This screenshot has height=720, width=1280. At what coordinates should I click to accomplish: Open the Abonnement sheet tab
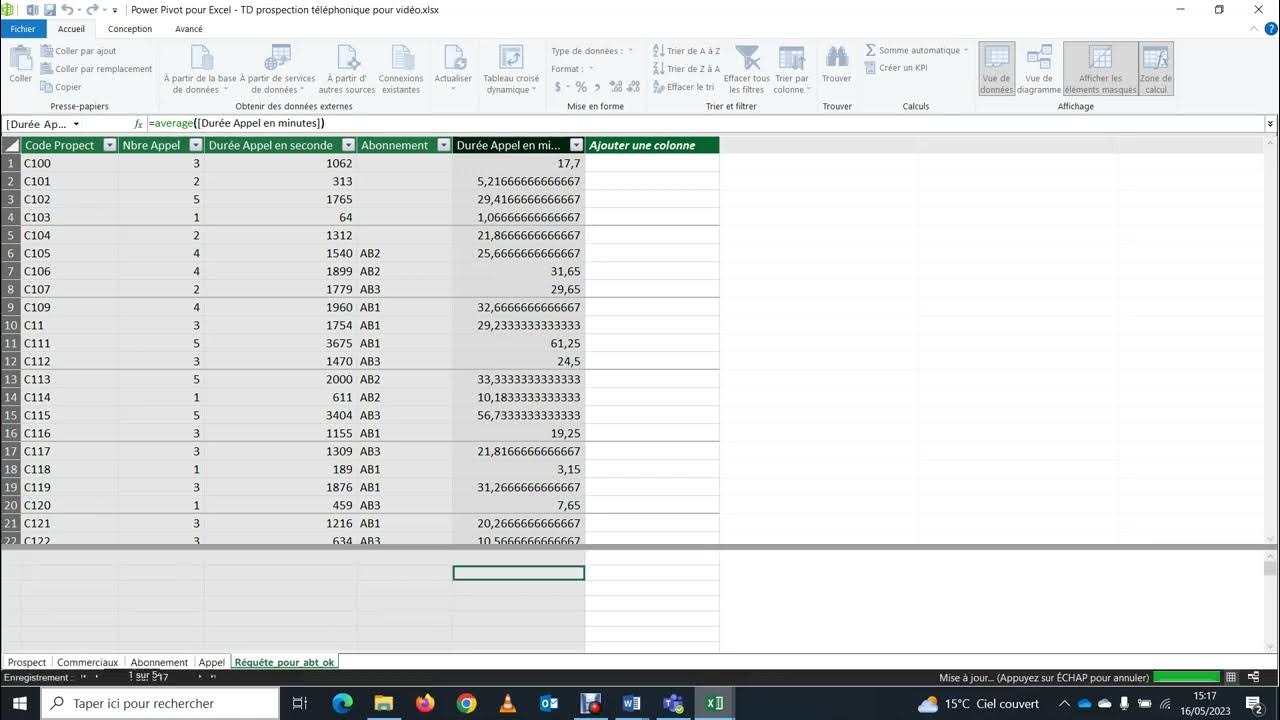click(159, 662)
